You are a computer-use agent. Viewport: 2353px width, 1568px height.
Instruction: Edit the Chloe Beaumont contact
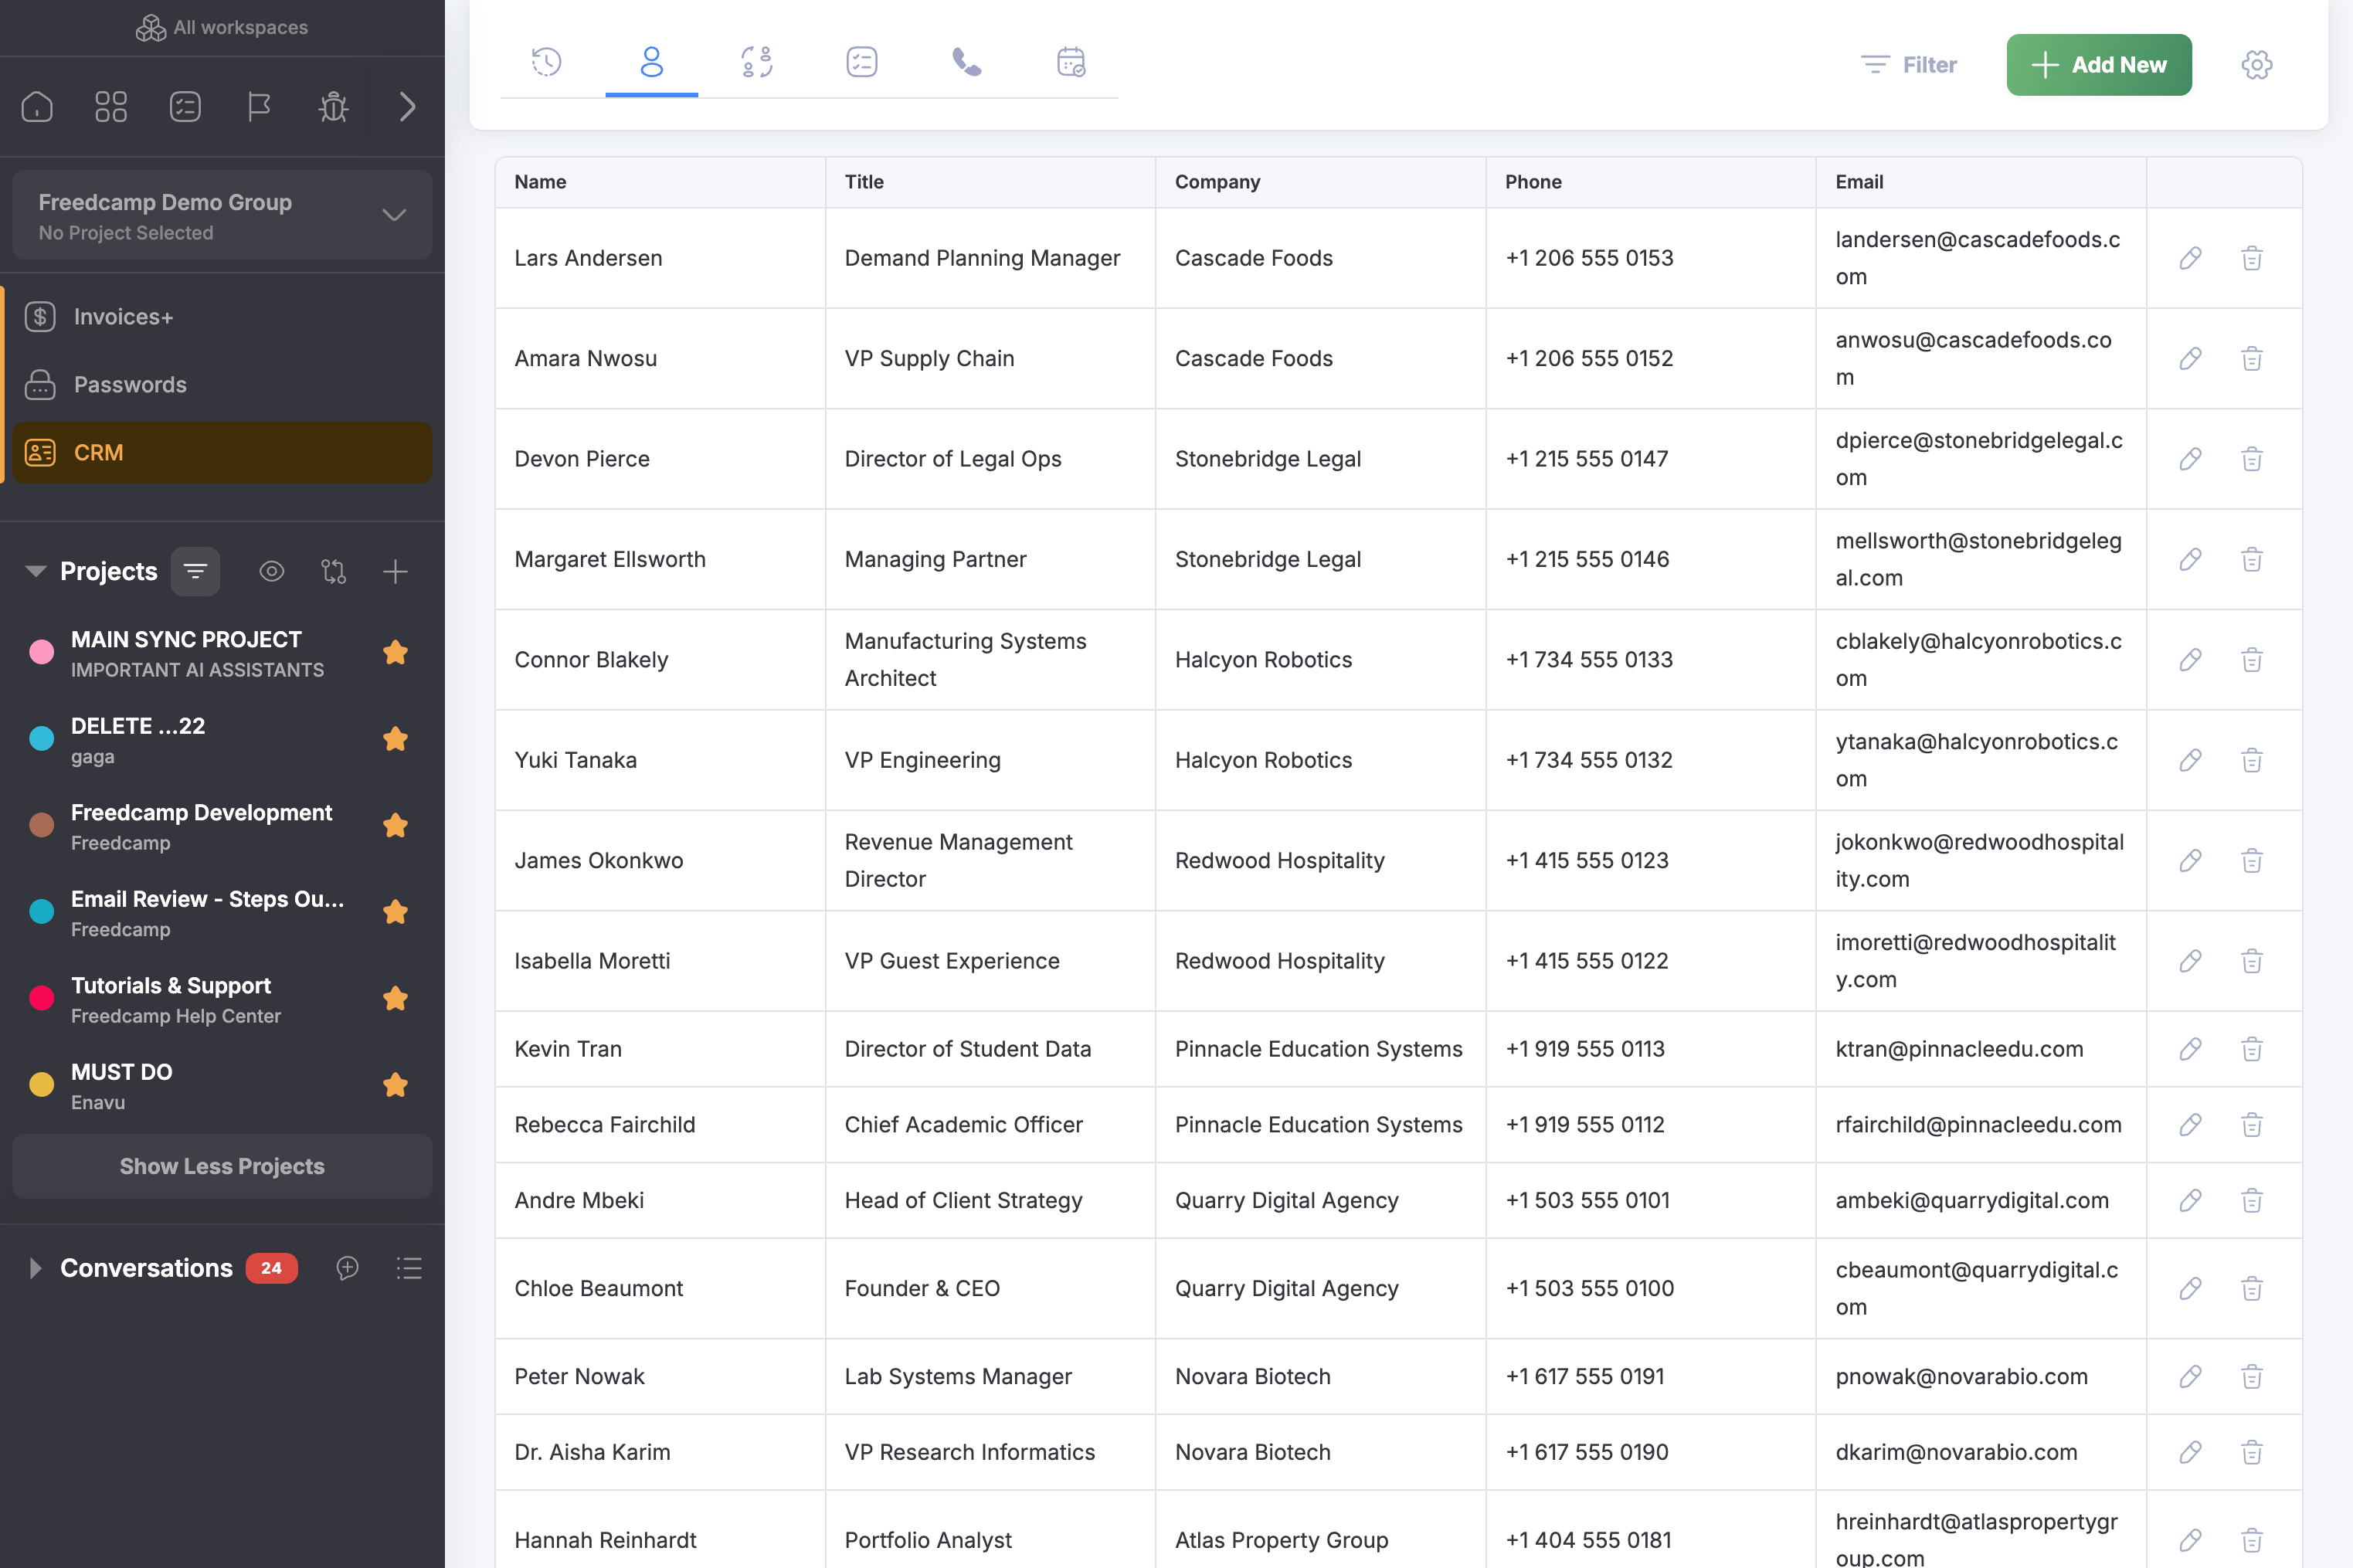click(2191, 1288)
